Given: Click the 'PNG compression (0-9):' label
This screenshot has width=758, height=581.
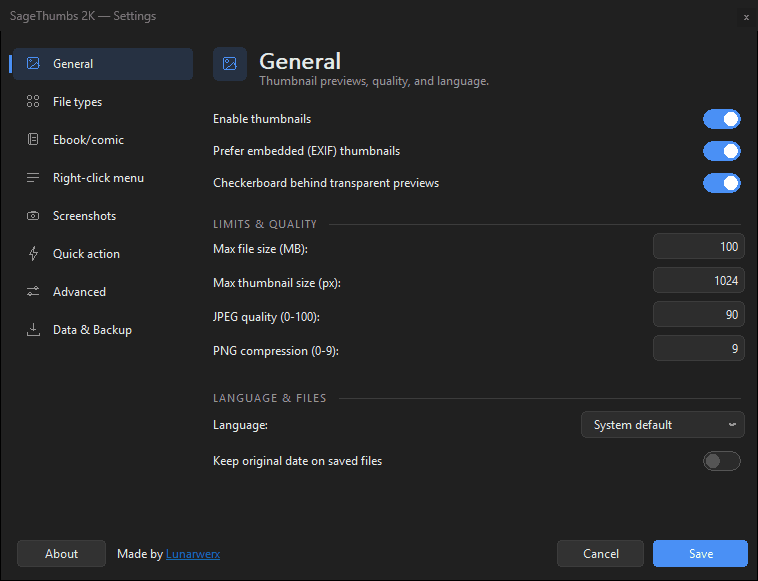Looking at the screenshot, I should click(x=276, y=351).
